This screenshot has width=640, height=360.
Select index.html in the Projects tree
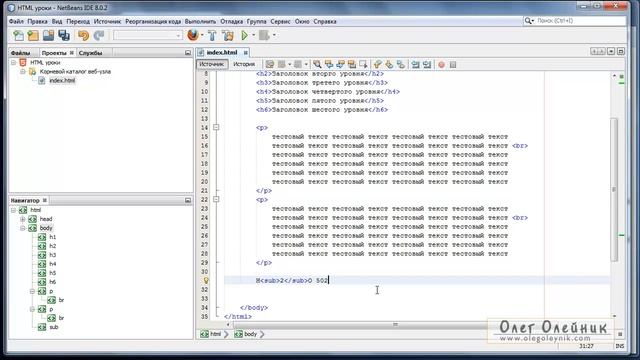(62, 80)
